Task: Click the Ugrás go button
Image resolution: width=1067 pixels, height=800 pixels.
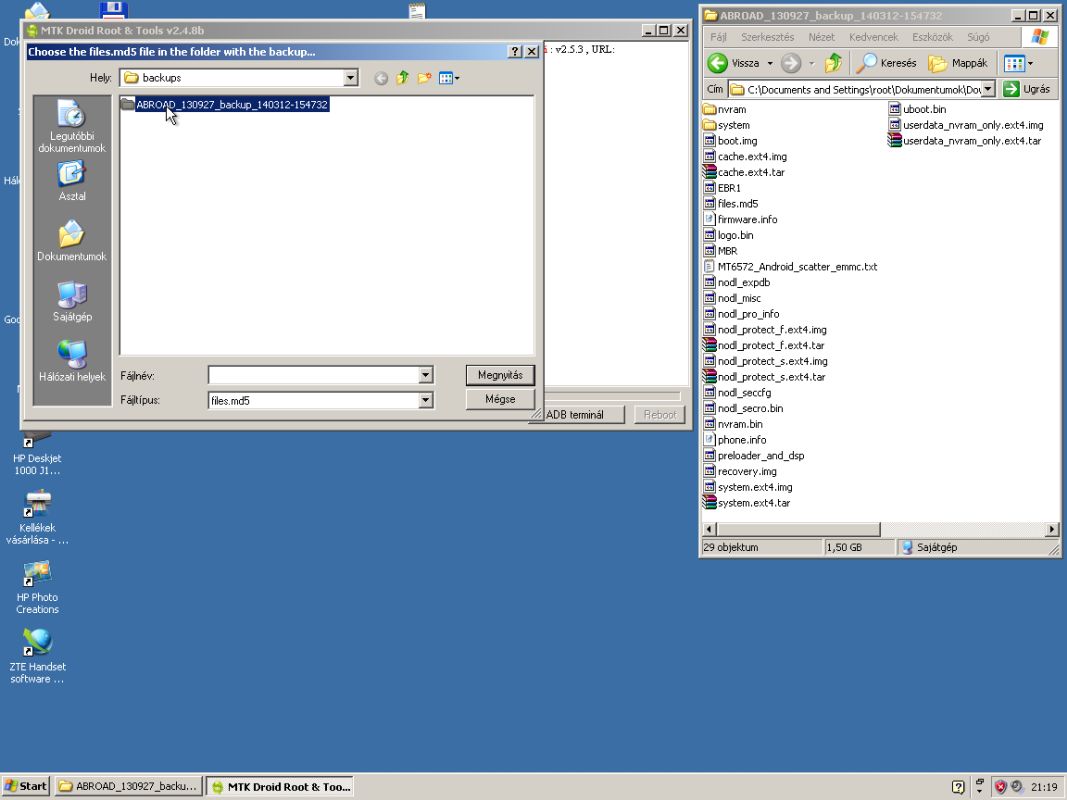Action: [1027, 89]
